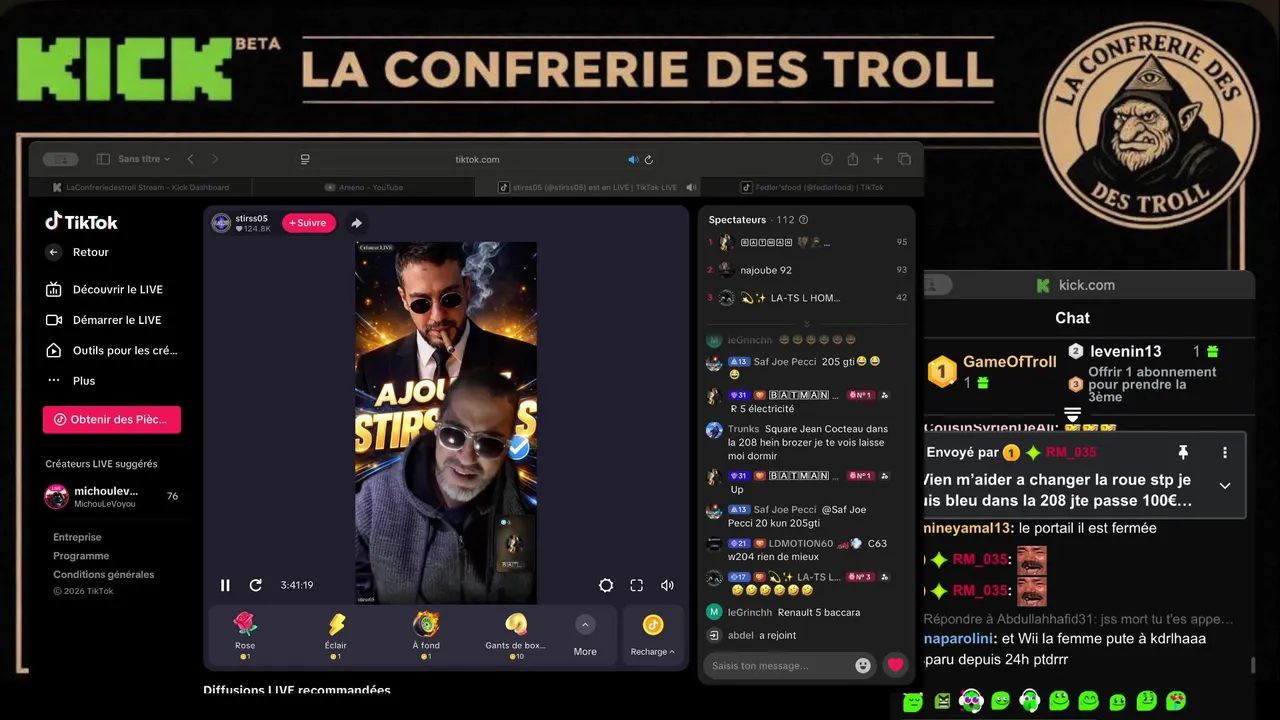Click the TikTok logo
This screenshot has width=1280, height=720.
(82, 222)
